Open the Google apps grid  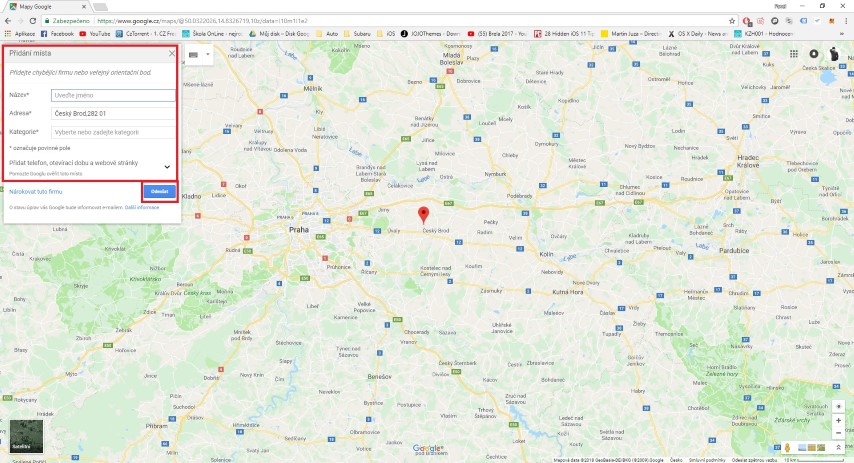coord(794,53)
